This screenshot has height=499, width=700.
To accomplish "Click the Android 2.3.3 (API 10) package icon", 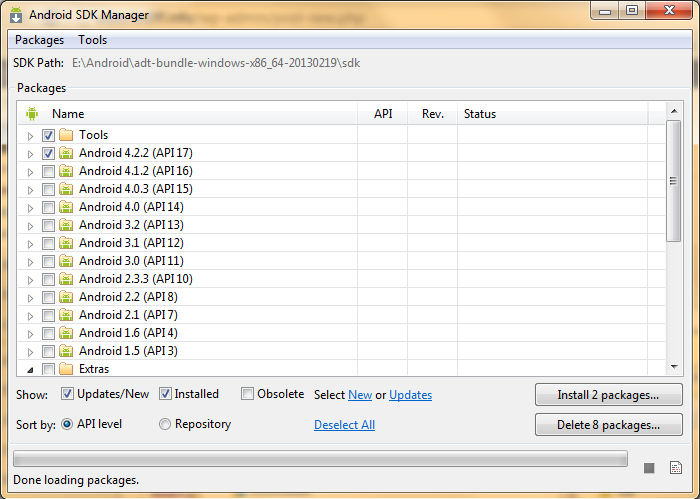I will [x=66, y=279].
